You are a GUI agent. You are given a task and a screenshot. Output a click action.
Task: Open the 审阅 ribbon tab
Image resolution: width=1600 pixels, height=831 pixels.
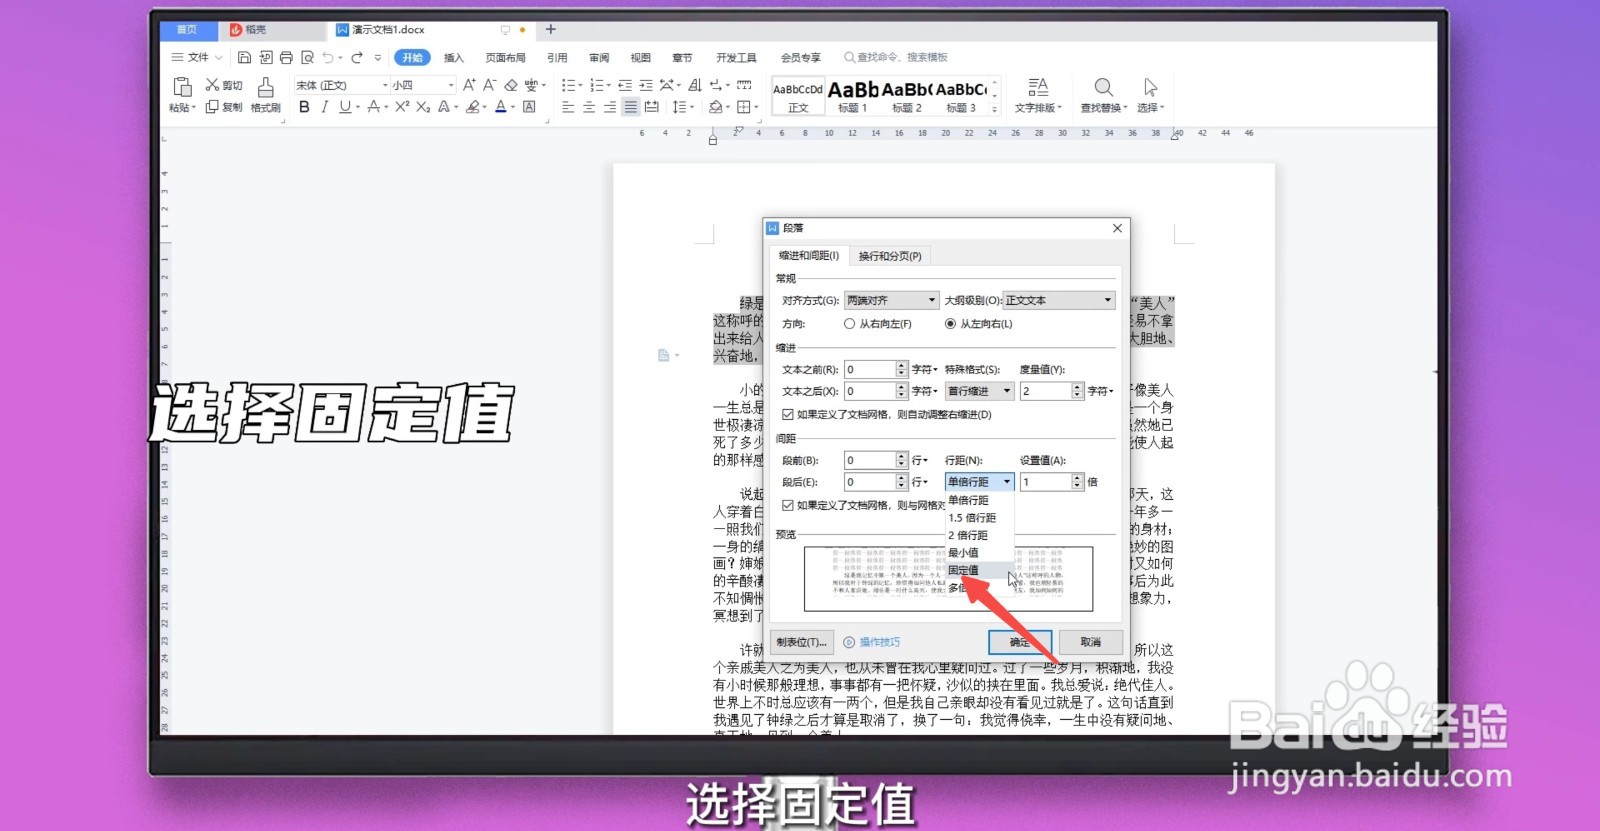pyautogui.click(x=599, y=58)
